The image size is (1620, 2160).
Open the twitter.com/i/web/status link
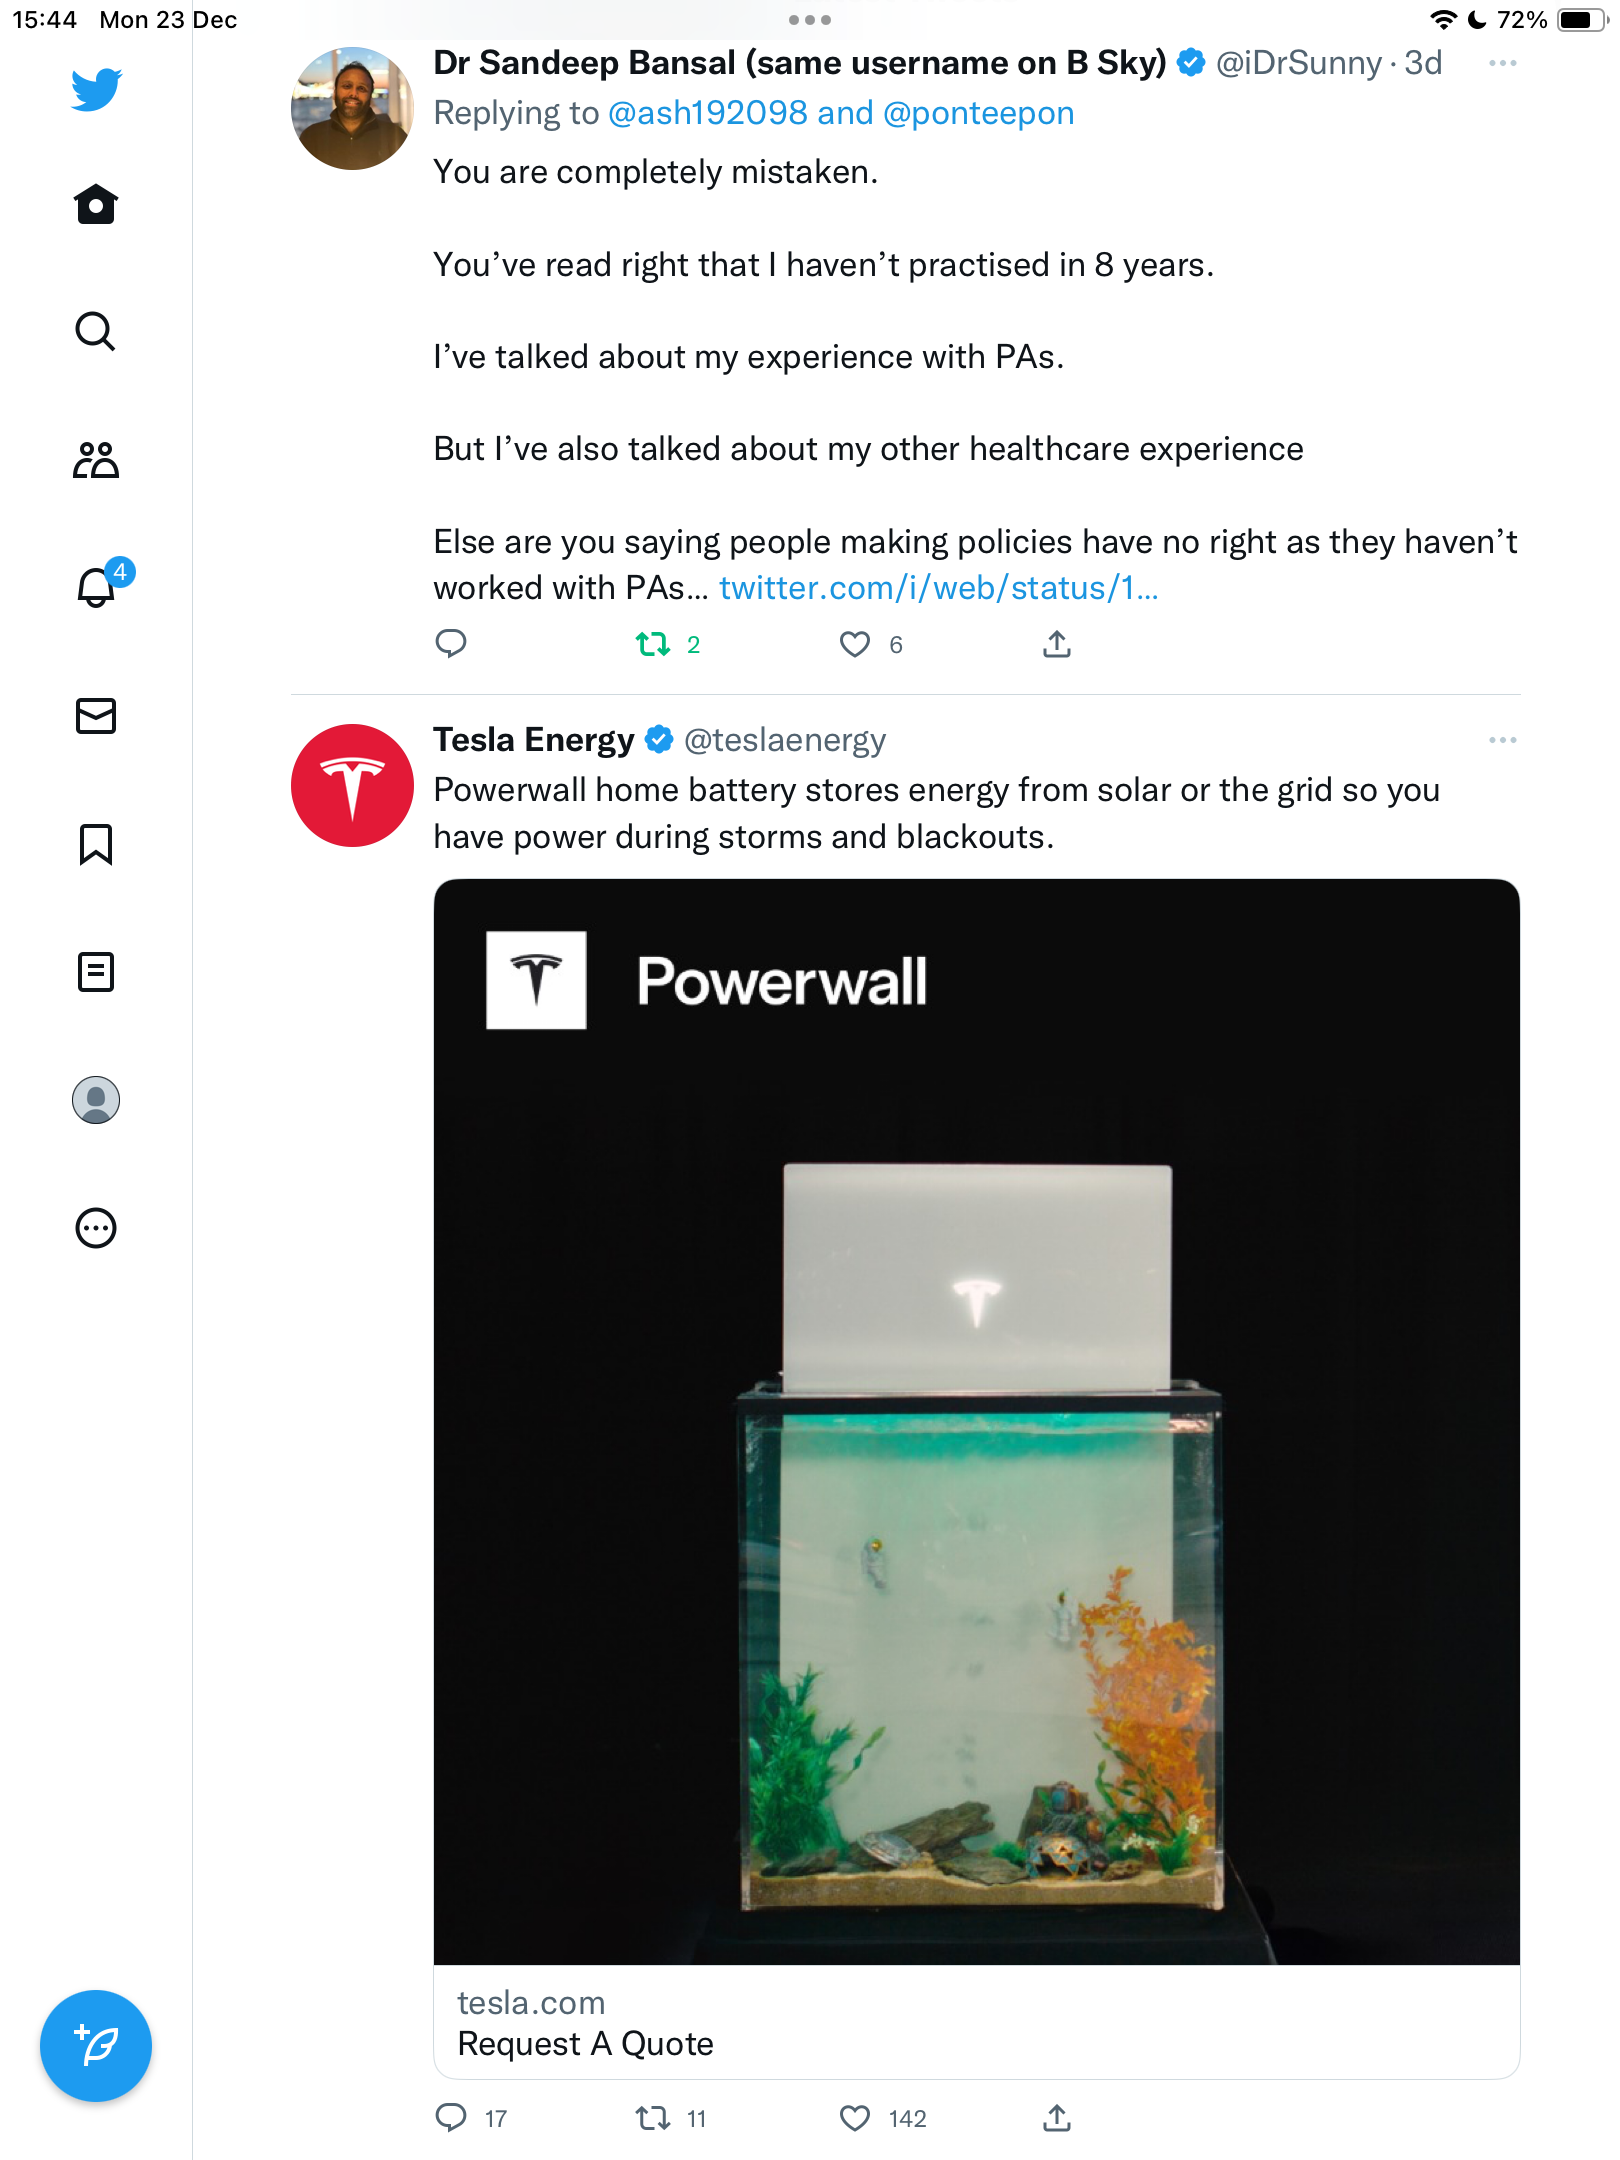[x=938, y=588]
